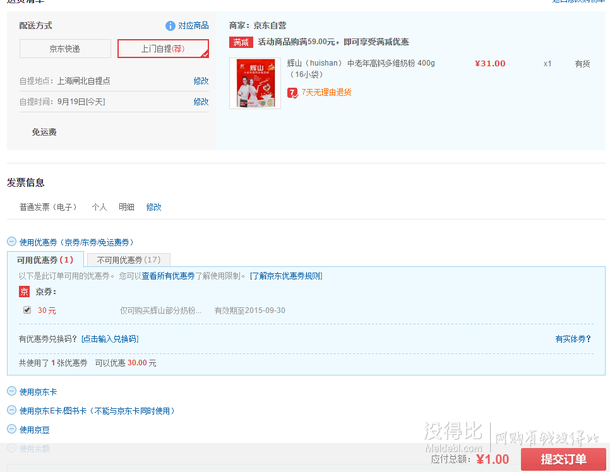Open 对应商品 link
Viewport: 610px width, 472px height.
[x=193, y=26]
